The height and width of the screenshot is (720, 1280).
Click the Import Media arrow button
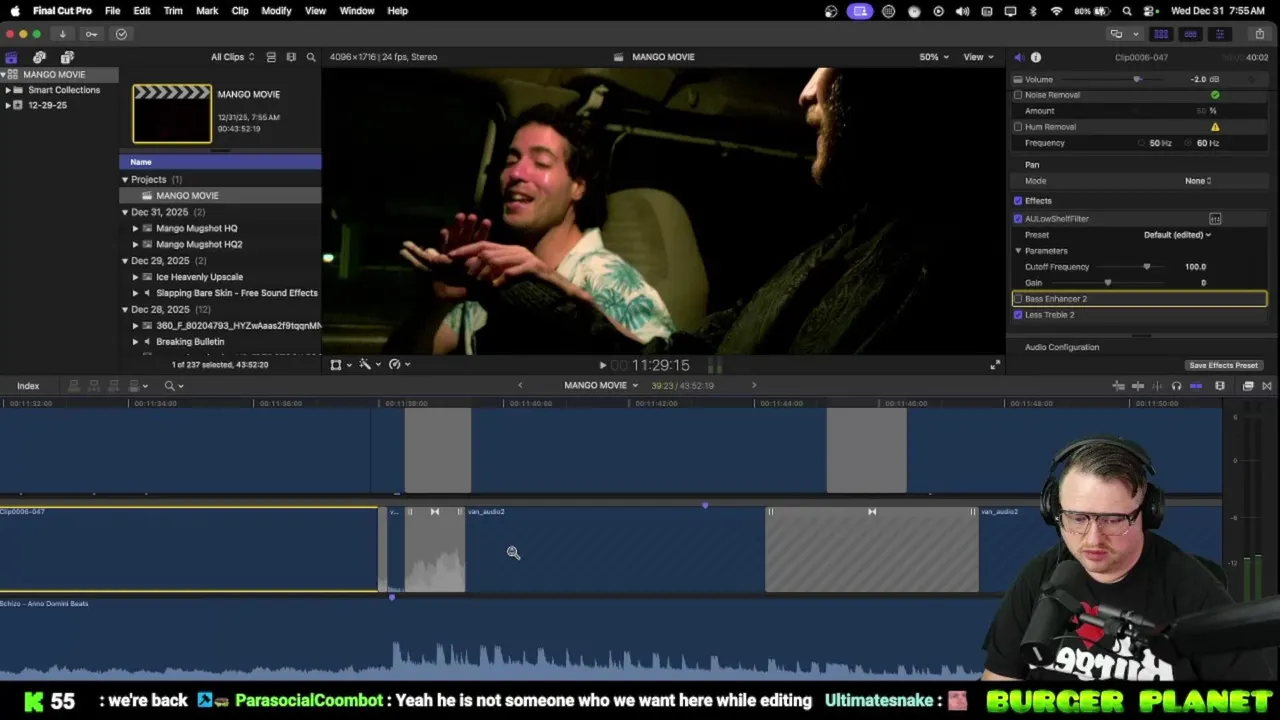tap(62, 34)
